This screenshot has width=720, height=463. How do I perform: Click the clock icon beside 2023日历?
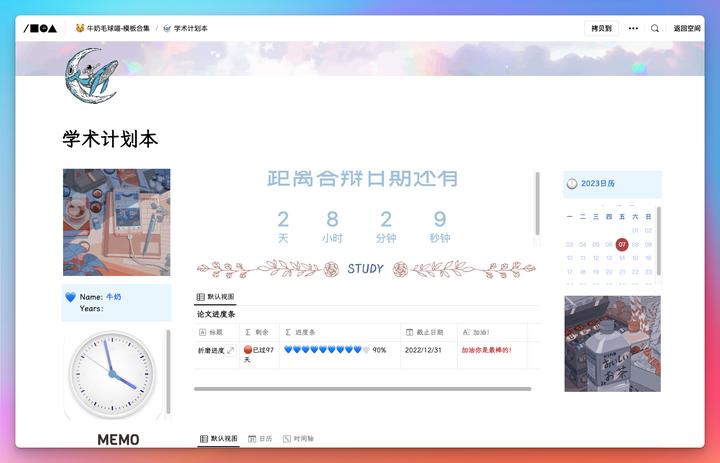click(x=572, y=184)
